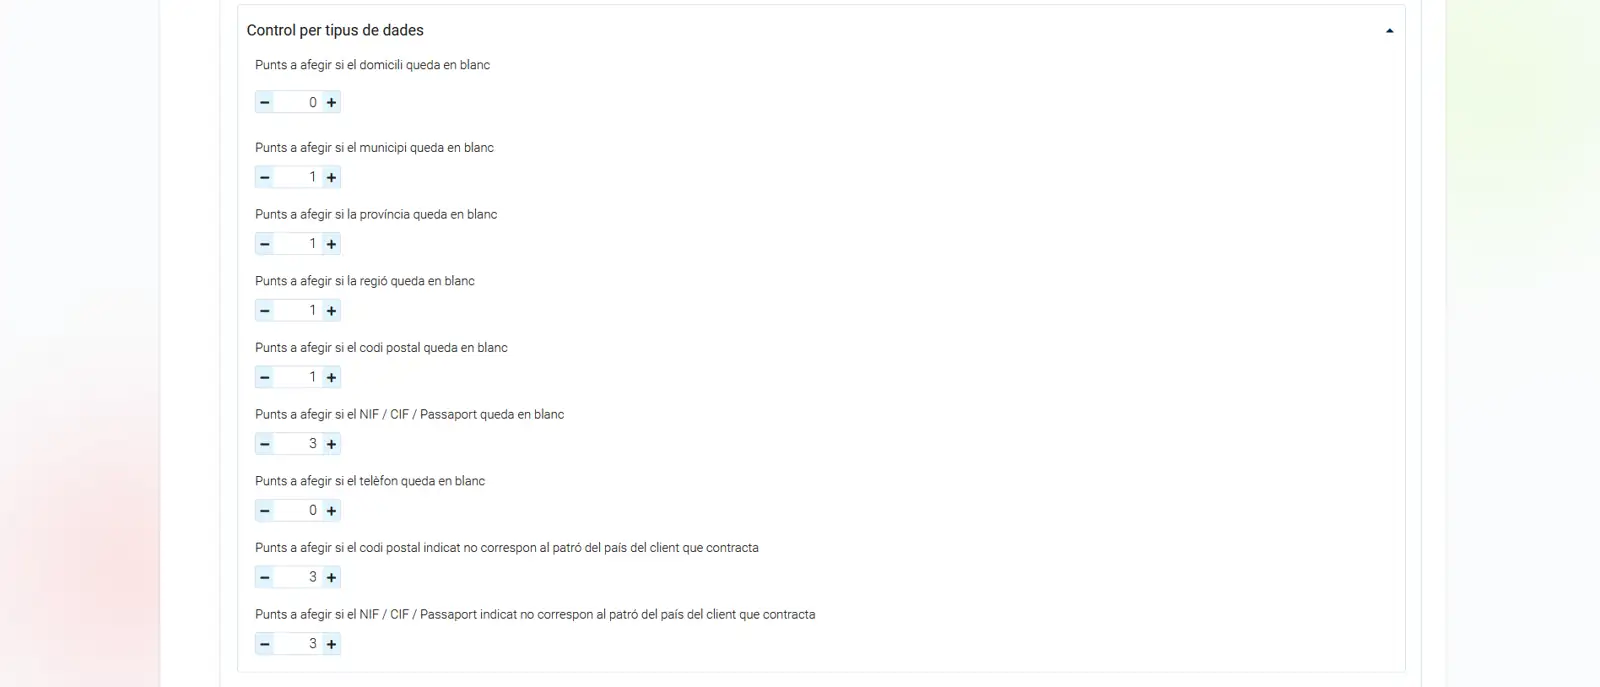Viewport: 1600px width, 687px height.
Task: Increase points for mismatched codi postal pattern
Action: pos(332,577)
